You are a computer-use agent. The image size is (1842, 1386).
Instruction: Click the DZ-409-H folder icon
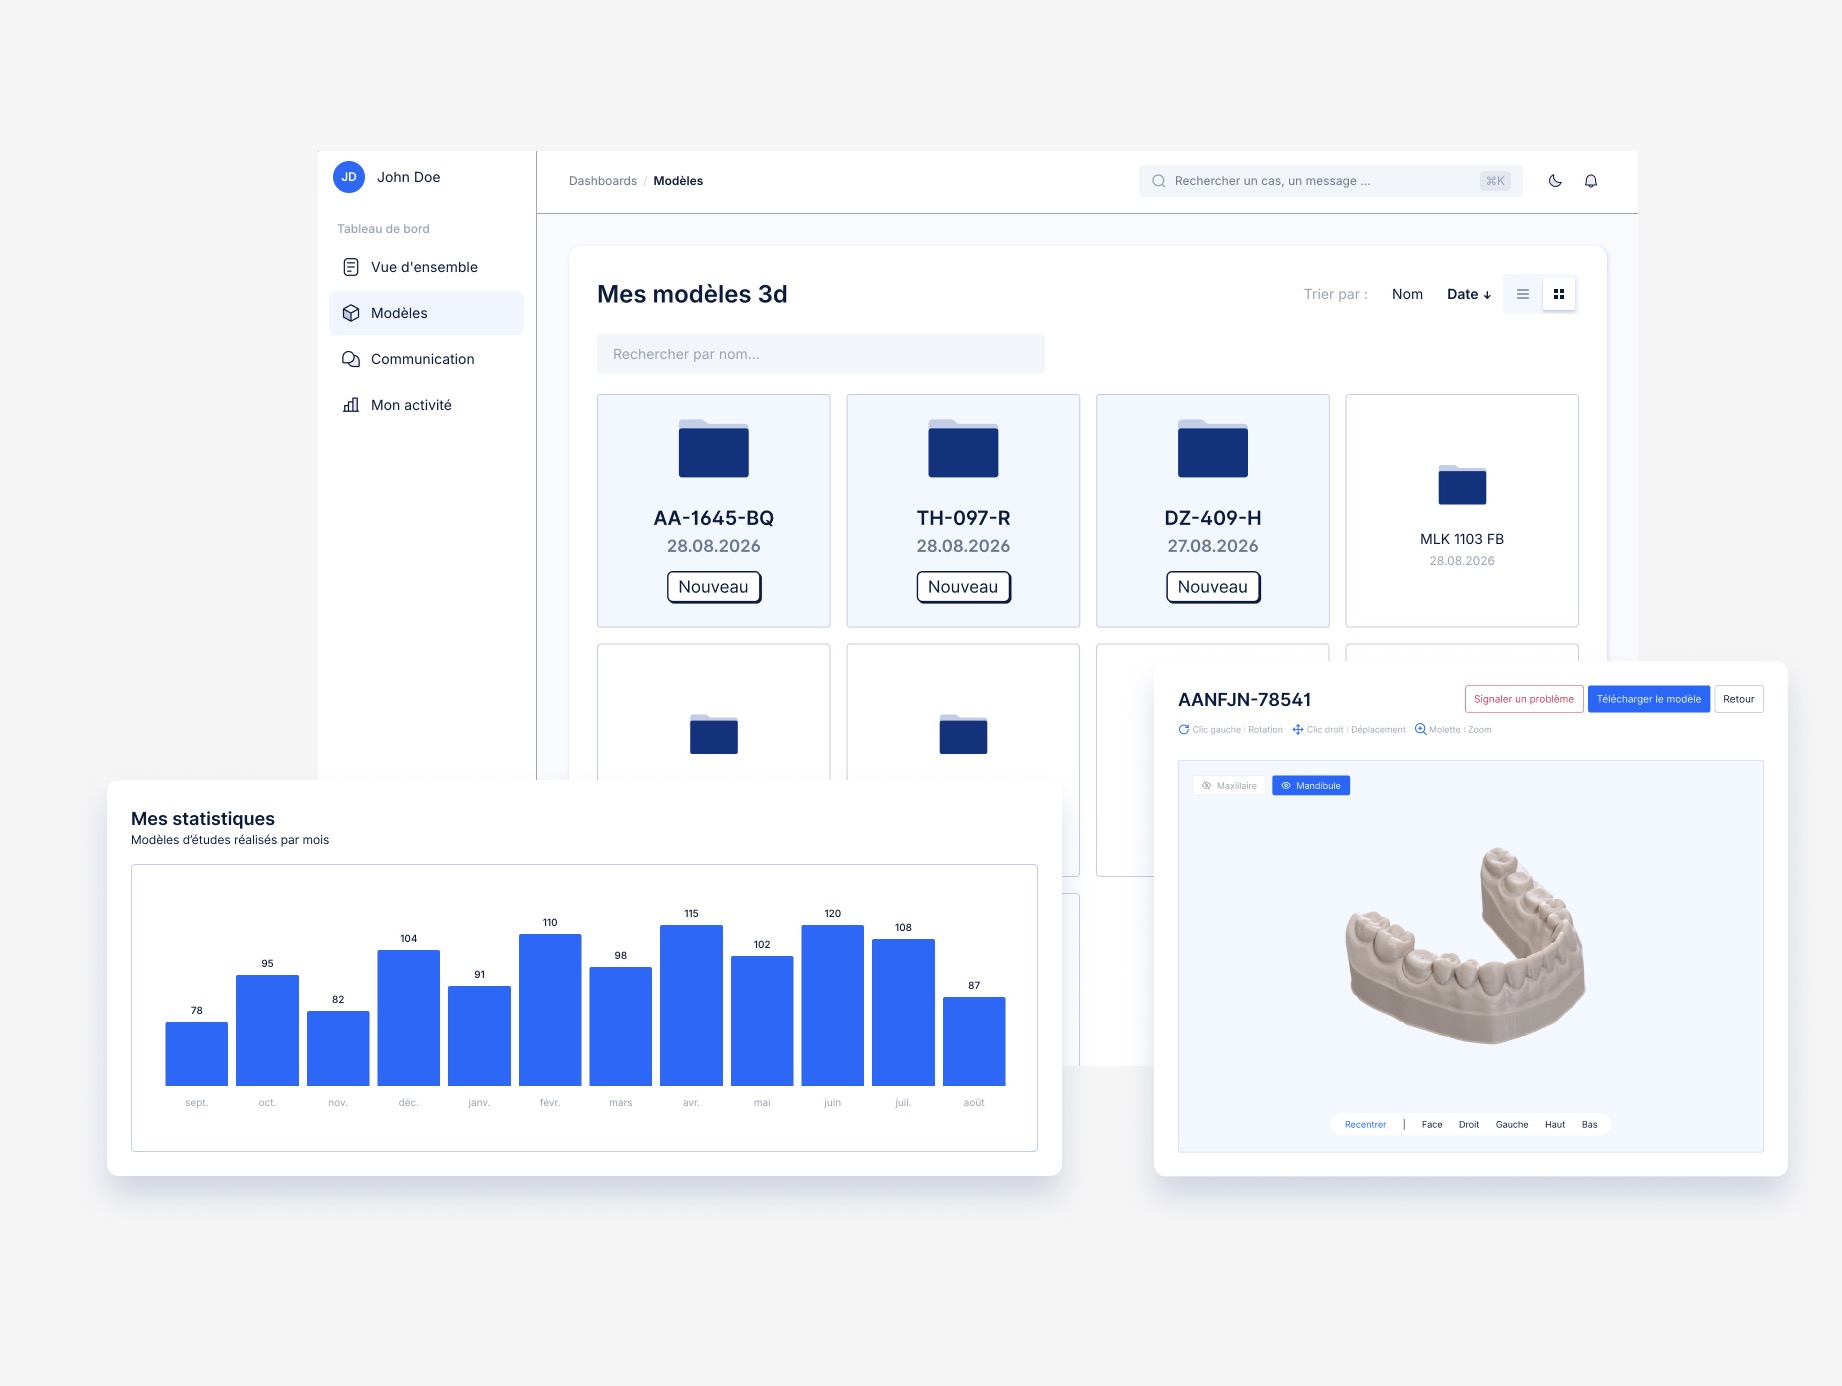pos(1213,448)
